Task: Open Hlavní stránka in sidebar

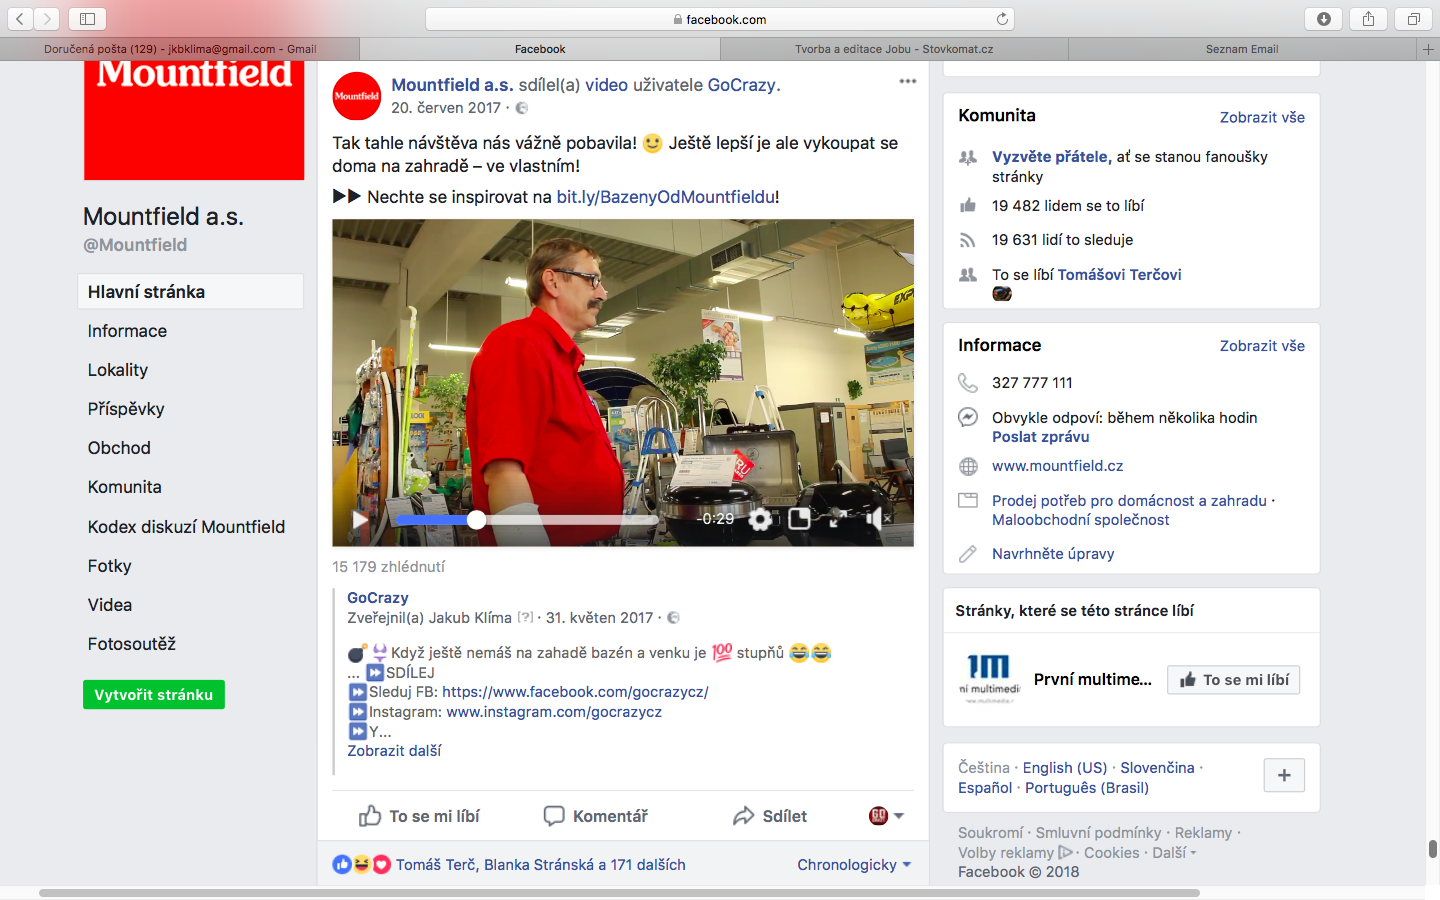Action: click(x=190, y=292)
